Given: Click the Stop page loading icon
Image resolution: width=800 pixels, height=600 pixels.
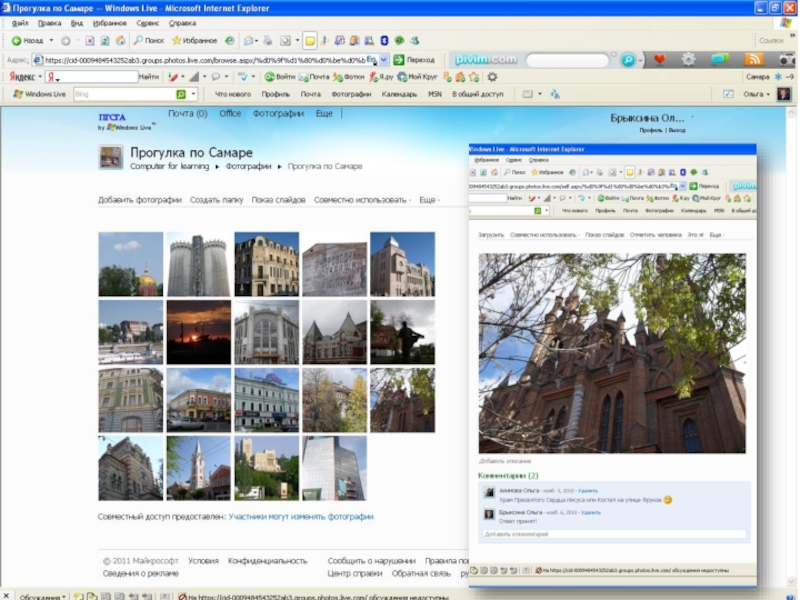Looking at the screenshot, I should point(90,41).
